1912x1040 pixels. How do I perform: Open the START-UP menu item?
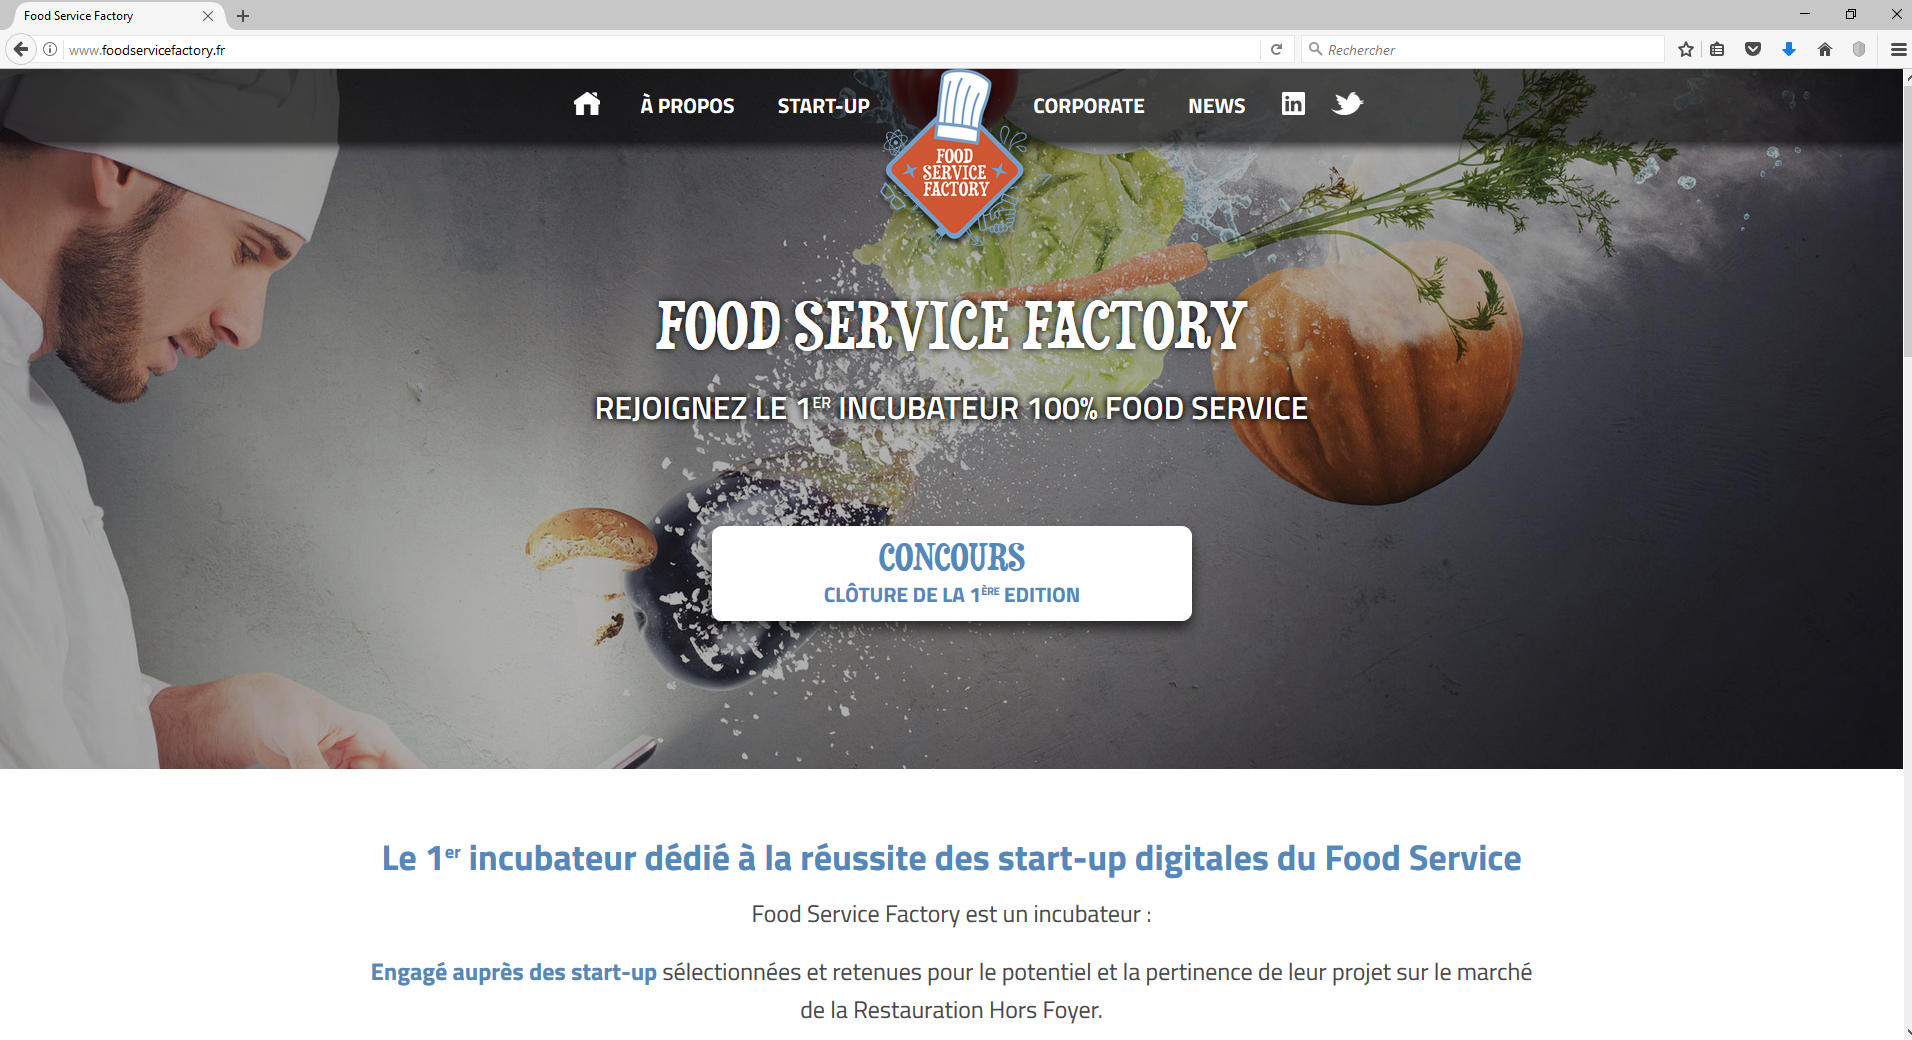click(823, 106)
